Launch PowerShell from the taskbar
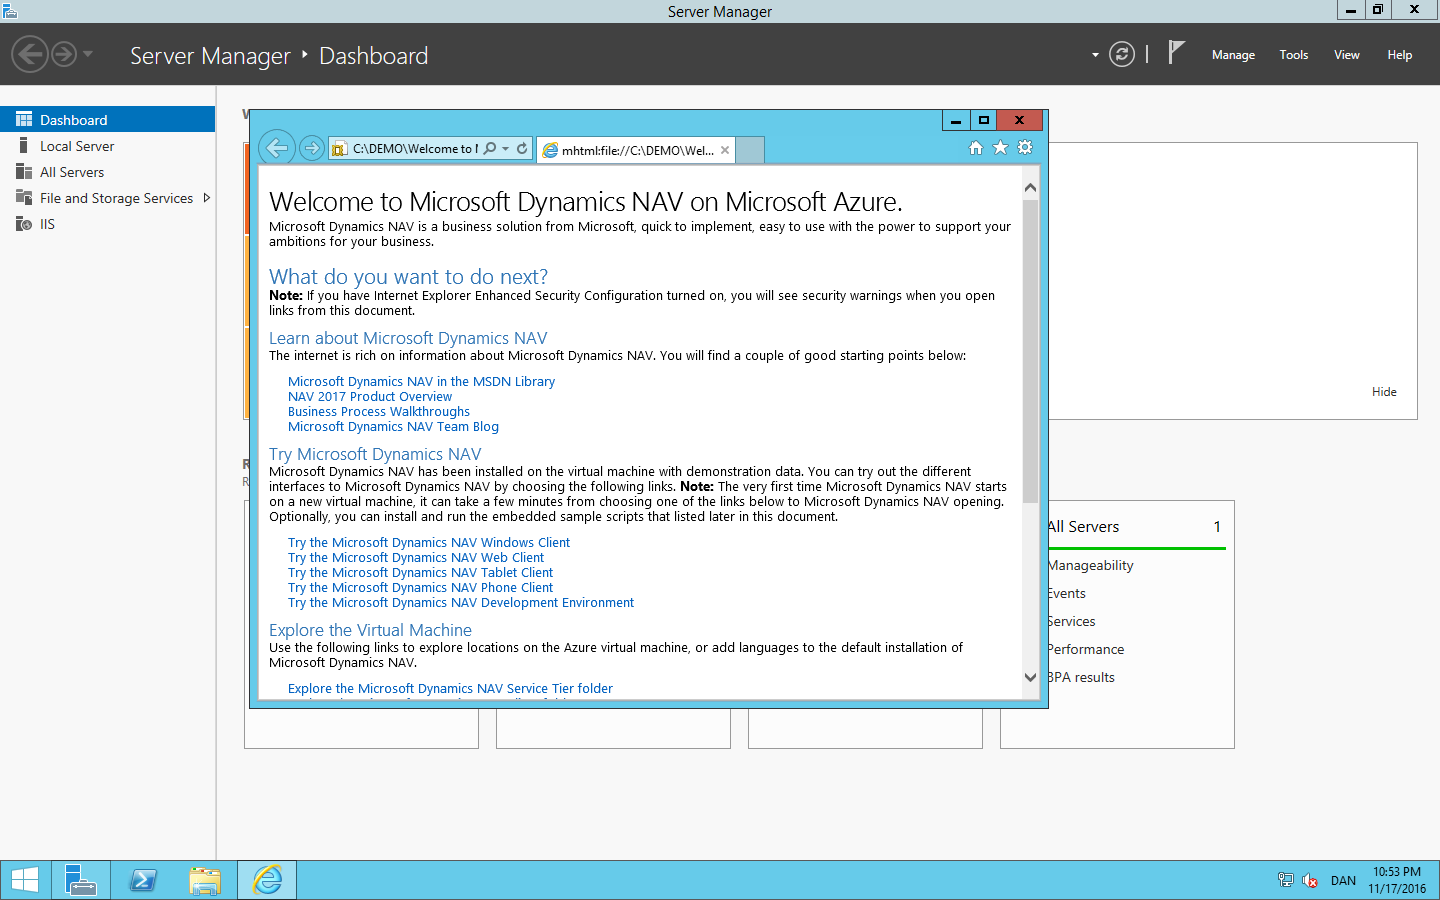This screenshot has height=900, width=1440. 143,880
